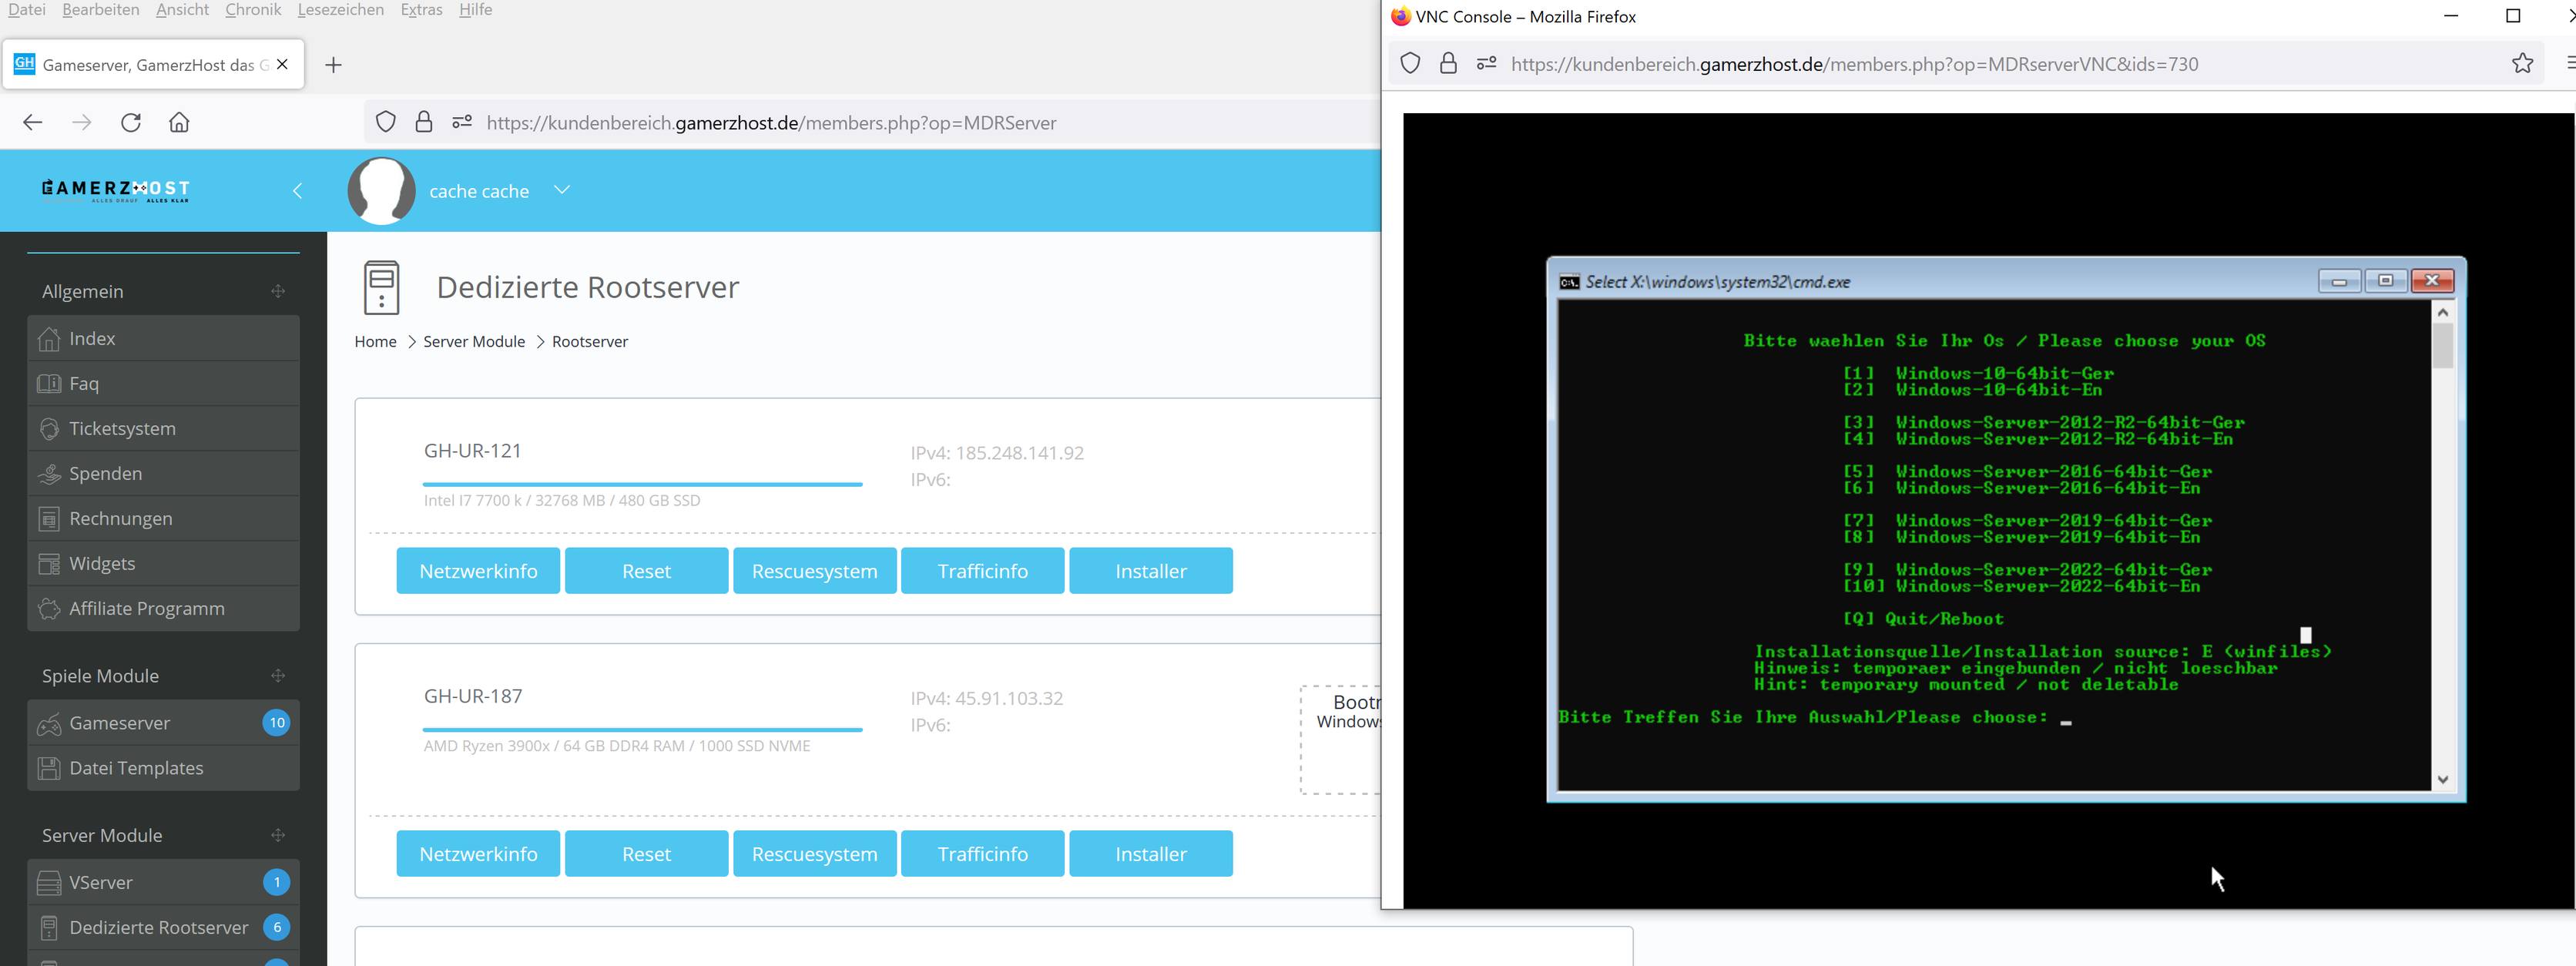2576x966 pixels.
Task: Open Installer for GH-UR-121
Action: pyautogui.click(x=1151, y=571)
